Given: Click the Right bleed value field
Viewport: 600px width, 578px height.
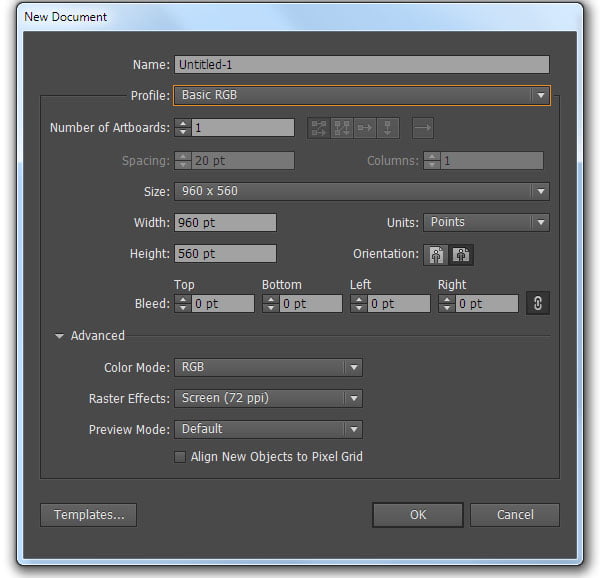Looking at the screenshot, I should coord(487,304).
